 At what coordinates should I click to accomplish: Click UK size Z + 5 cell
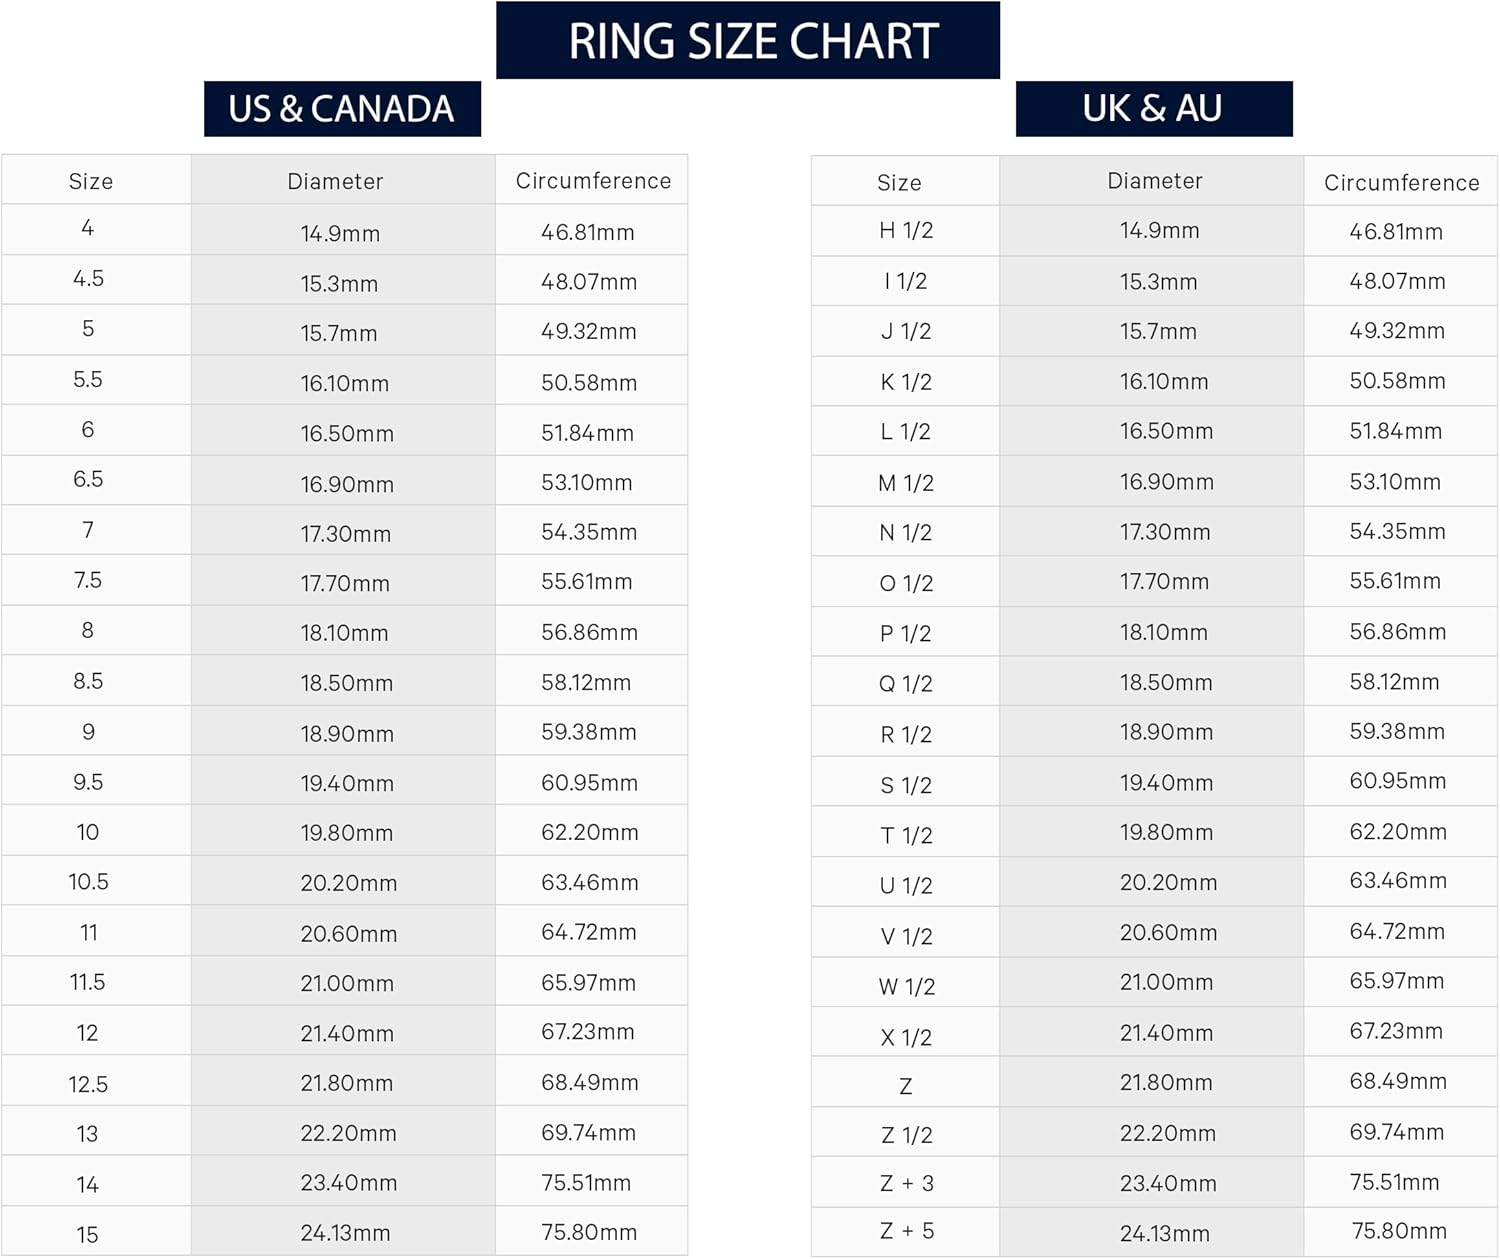click(906, 1232)
